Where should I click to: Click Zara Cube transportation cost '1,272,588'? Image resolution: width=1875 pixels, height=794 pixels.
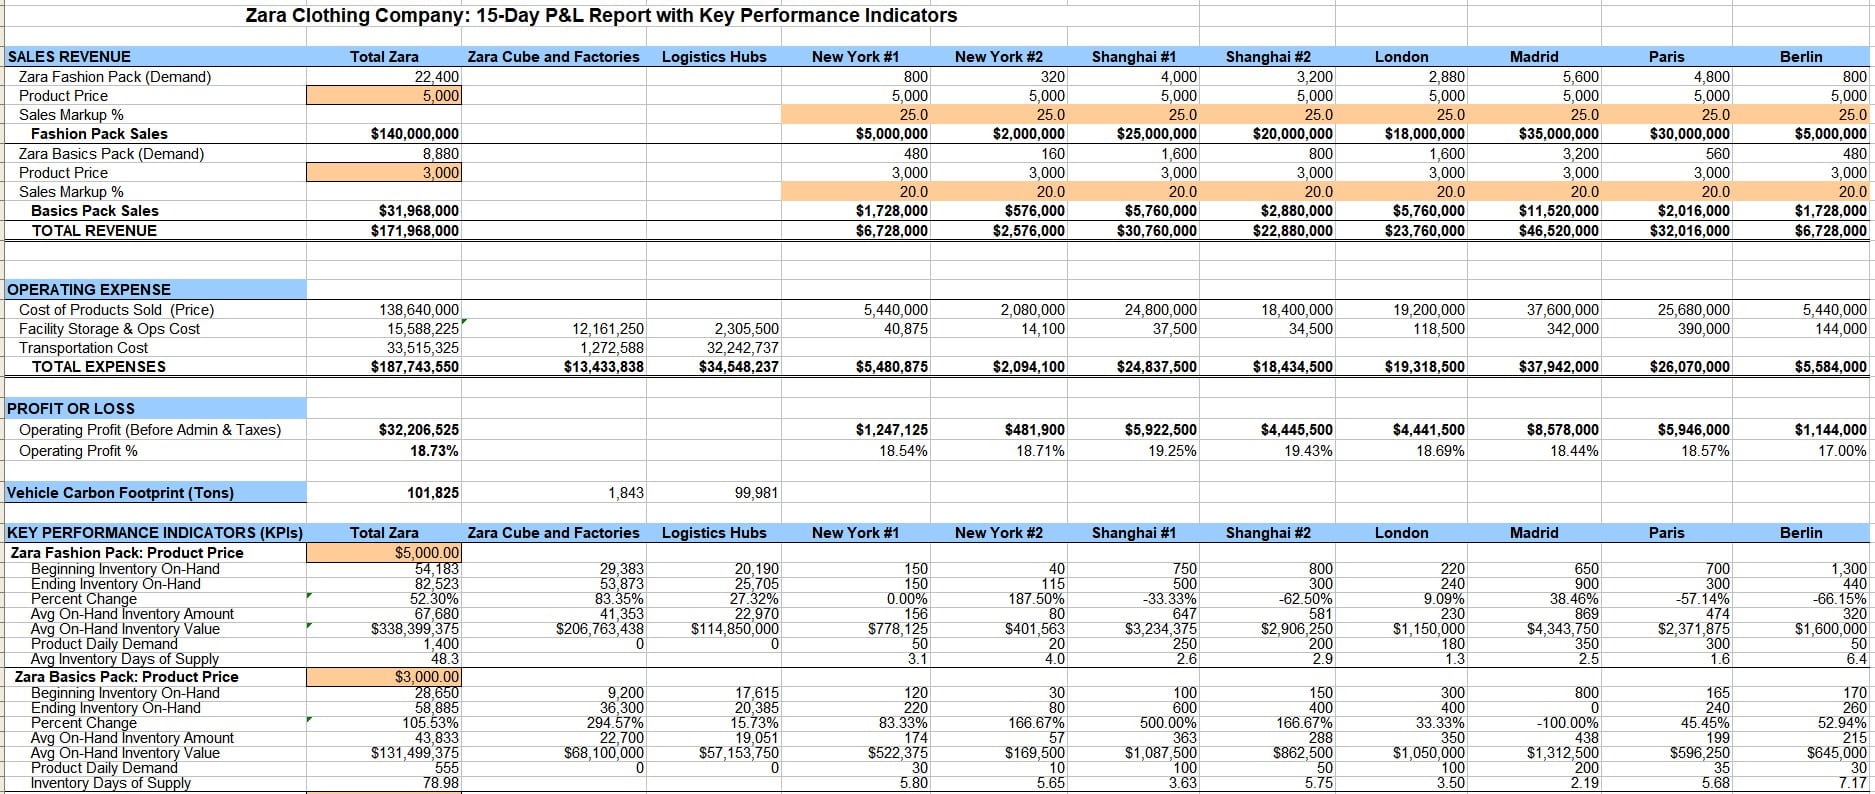coord(612,348)
